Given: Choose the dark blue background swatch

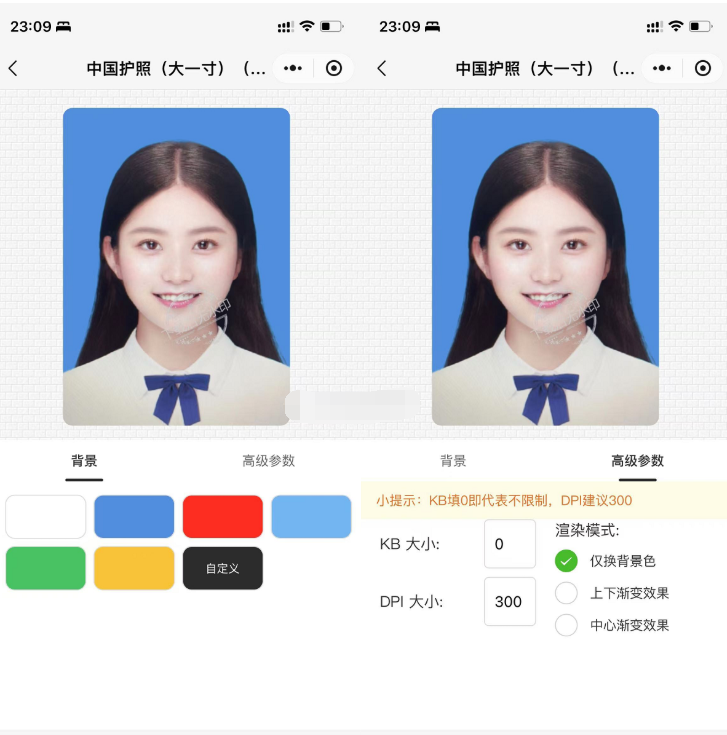Looking at the screenshot, I should coord(134,517).
